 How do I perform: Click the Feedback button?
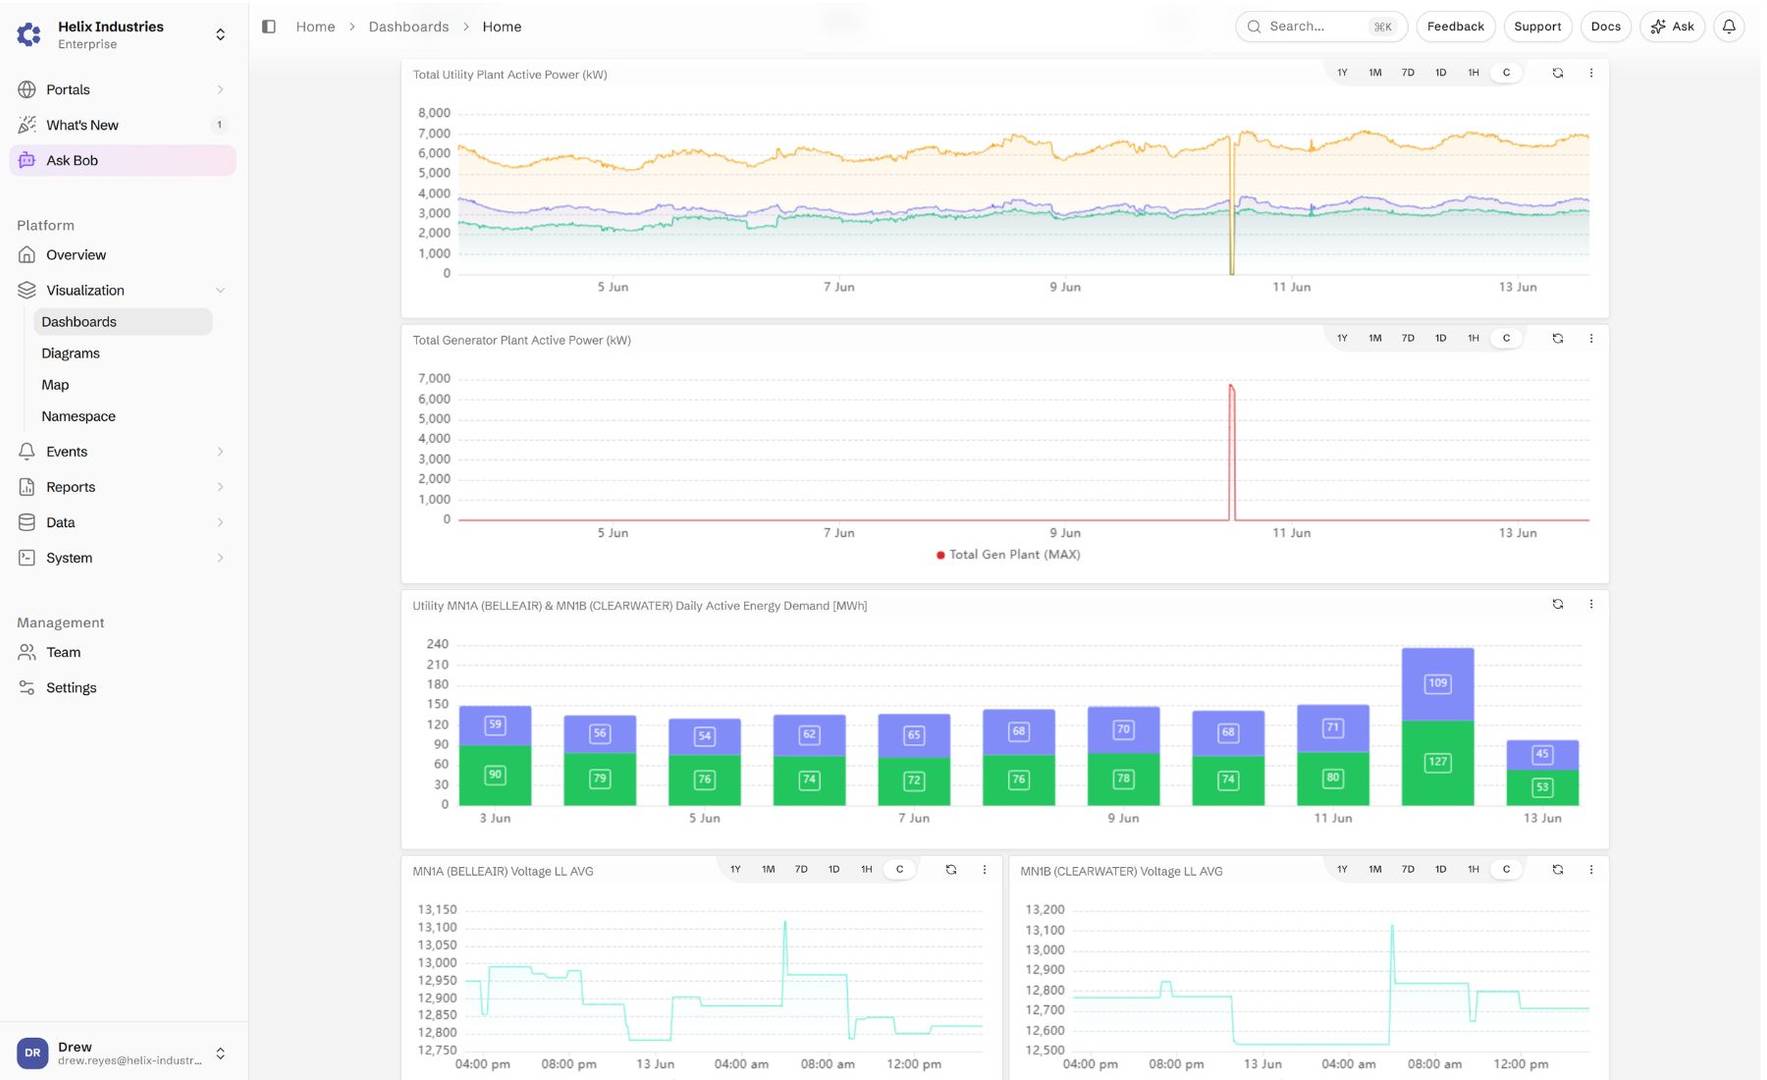[x=1455, y=27]
